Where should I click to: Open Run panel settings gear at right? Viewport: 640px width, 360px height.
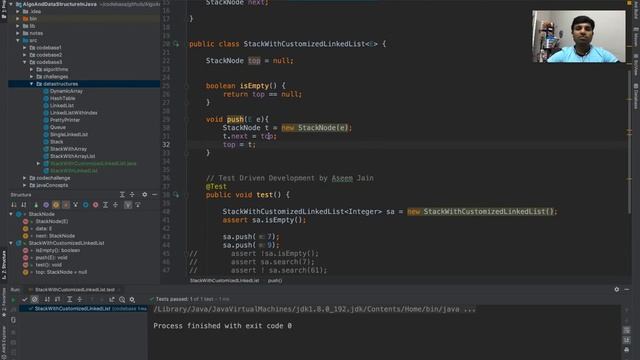pyautogui.click(x=616, y=289)
